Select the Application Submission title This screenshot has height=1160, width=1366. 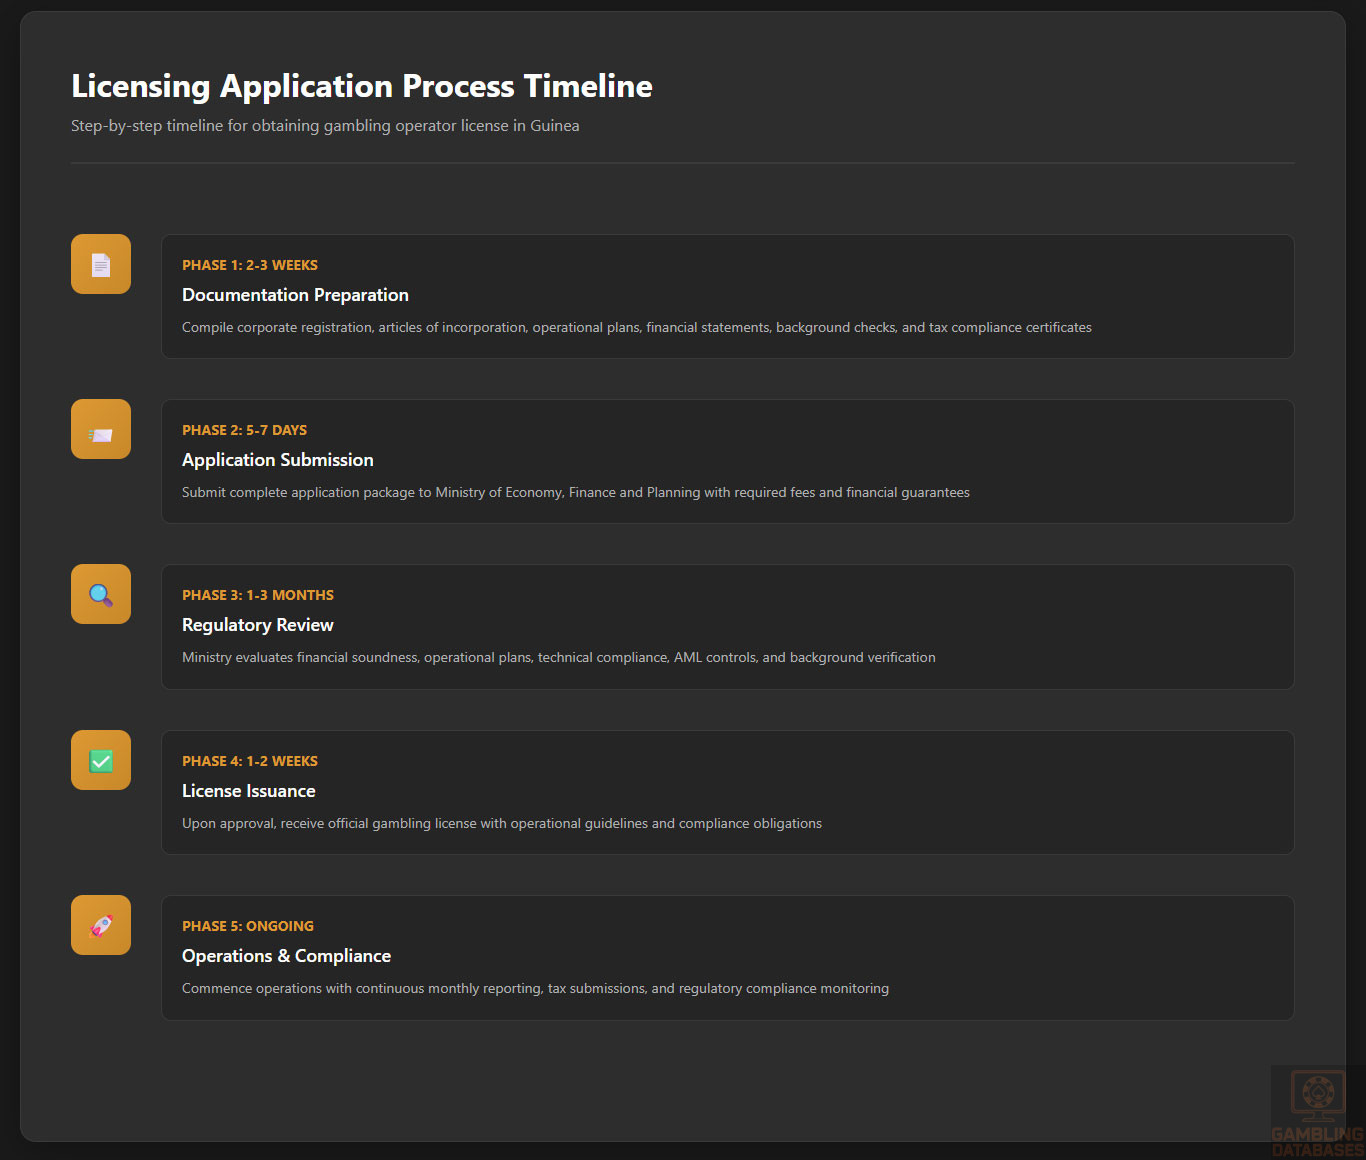(x=277, y=460)
